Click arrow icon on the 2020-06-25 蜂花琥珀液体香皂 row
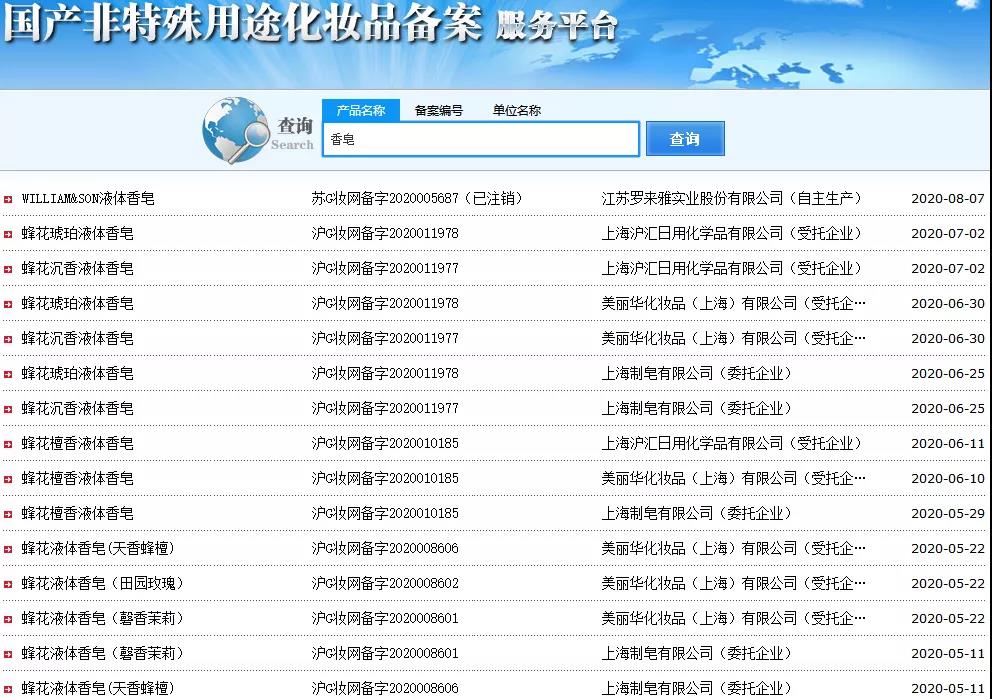The height and width of the screenshot is (699, 992). coord(8,374)
